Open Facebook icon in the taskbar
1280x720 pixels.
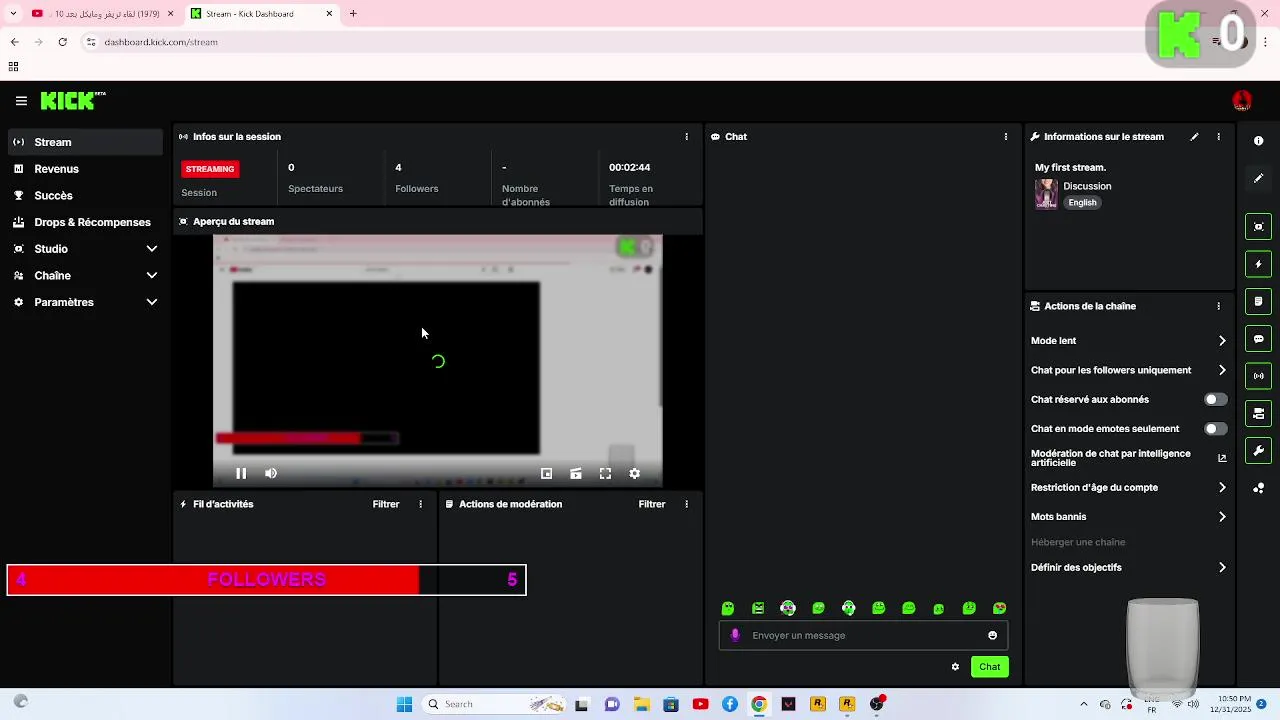[730, 705]
